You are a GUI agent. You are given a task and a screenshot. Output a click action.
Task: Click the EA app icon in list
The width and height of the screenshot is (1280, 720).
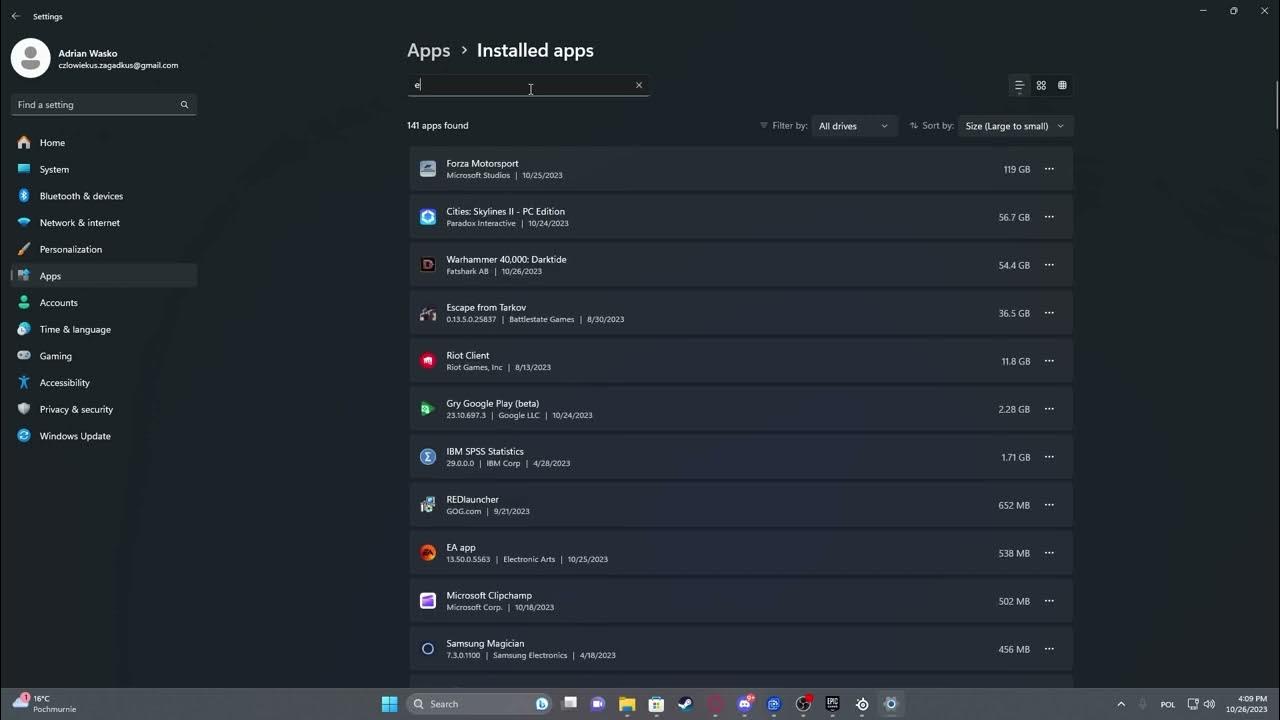428,553
